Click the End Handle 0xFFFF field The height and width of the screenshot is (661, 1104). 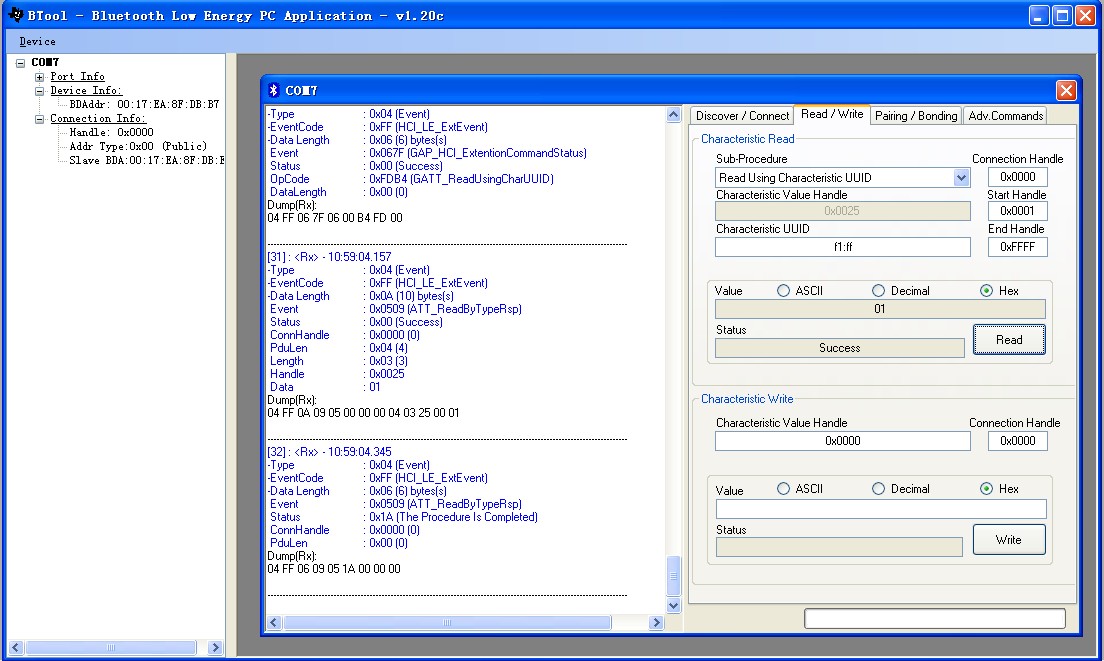click(x=1017, y=247)
